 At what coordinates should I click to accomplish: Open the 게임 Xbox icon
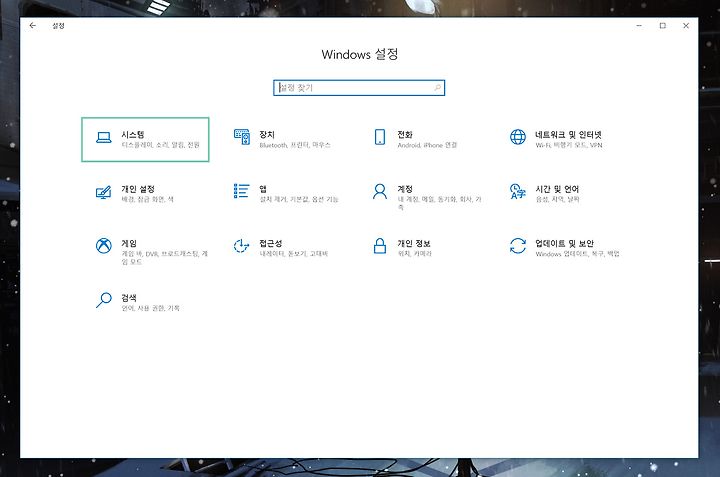click(x=104, y=246)
